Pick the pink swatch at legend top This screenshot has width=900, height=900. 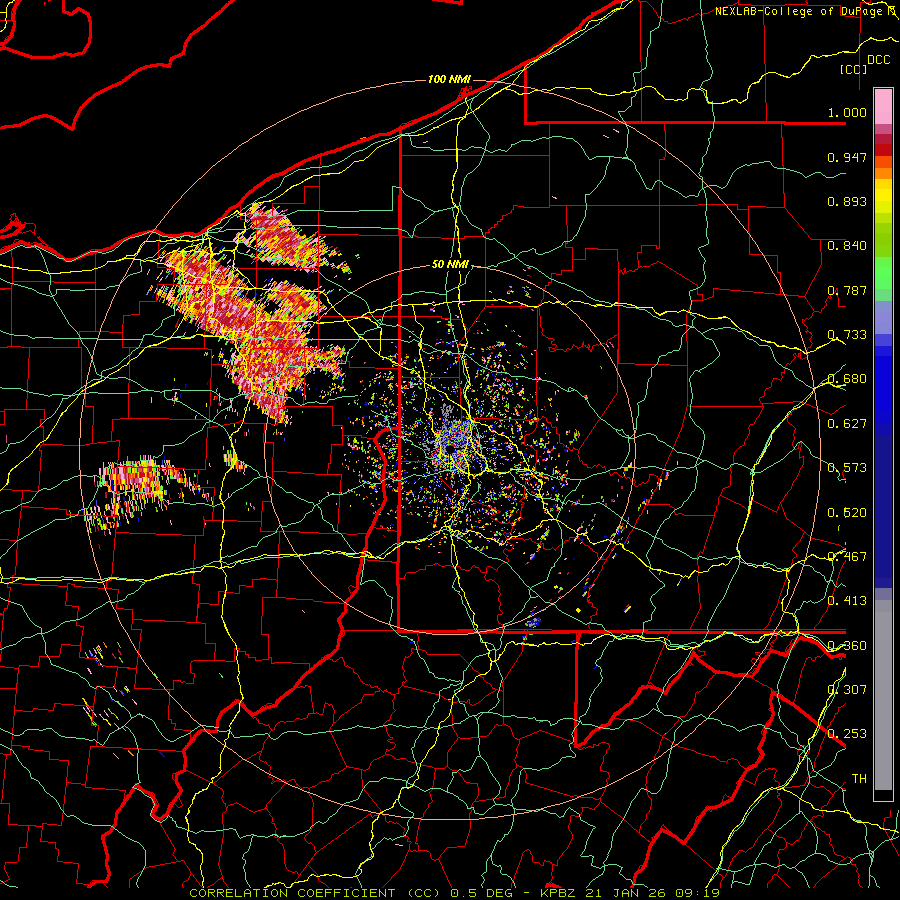[883, 107]
